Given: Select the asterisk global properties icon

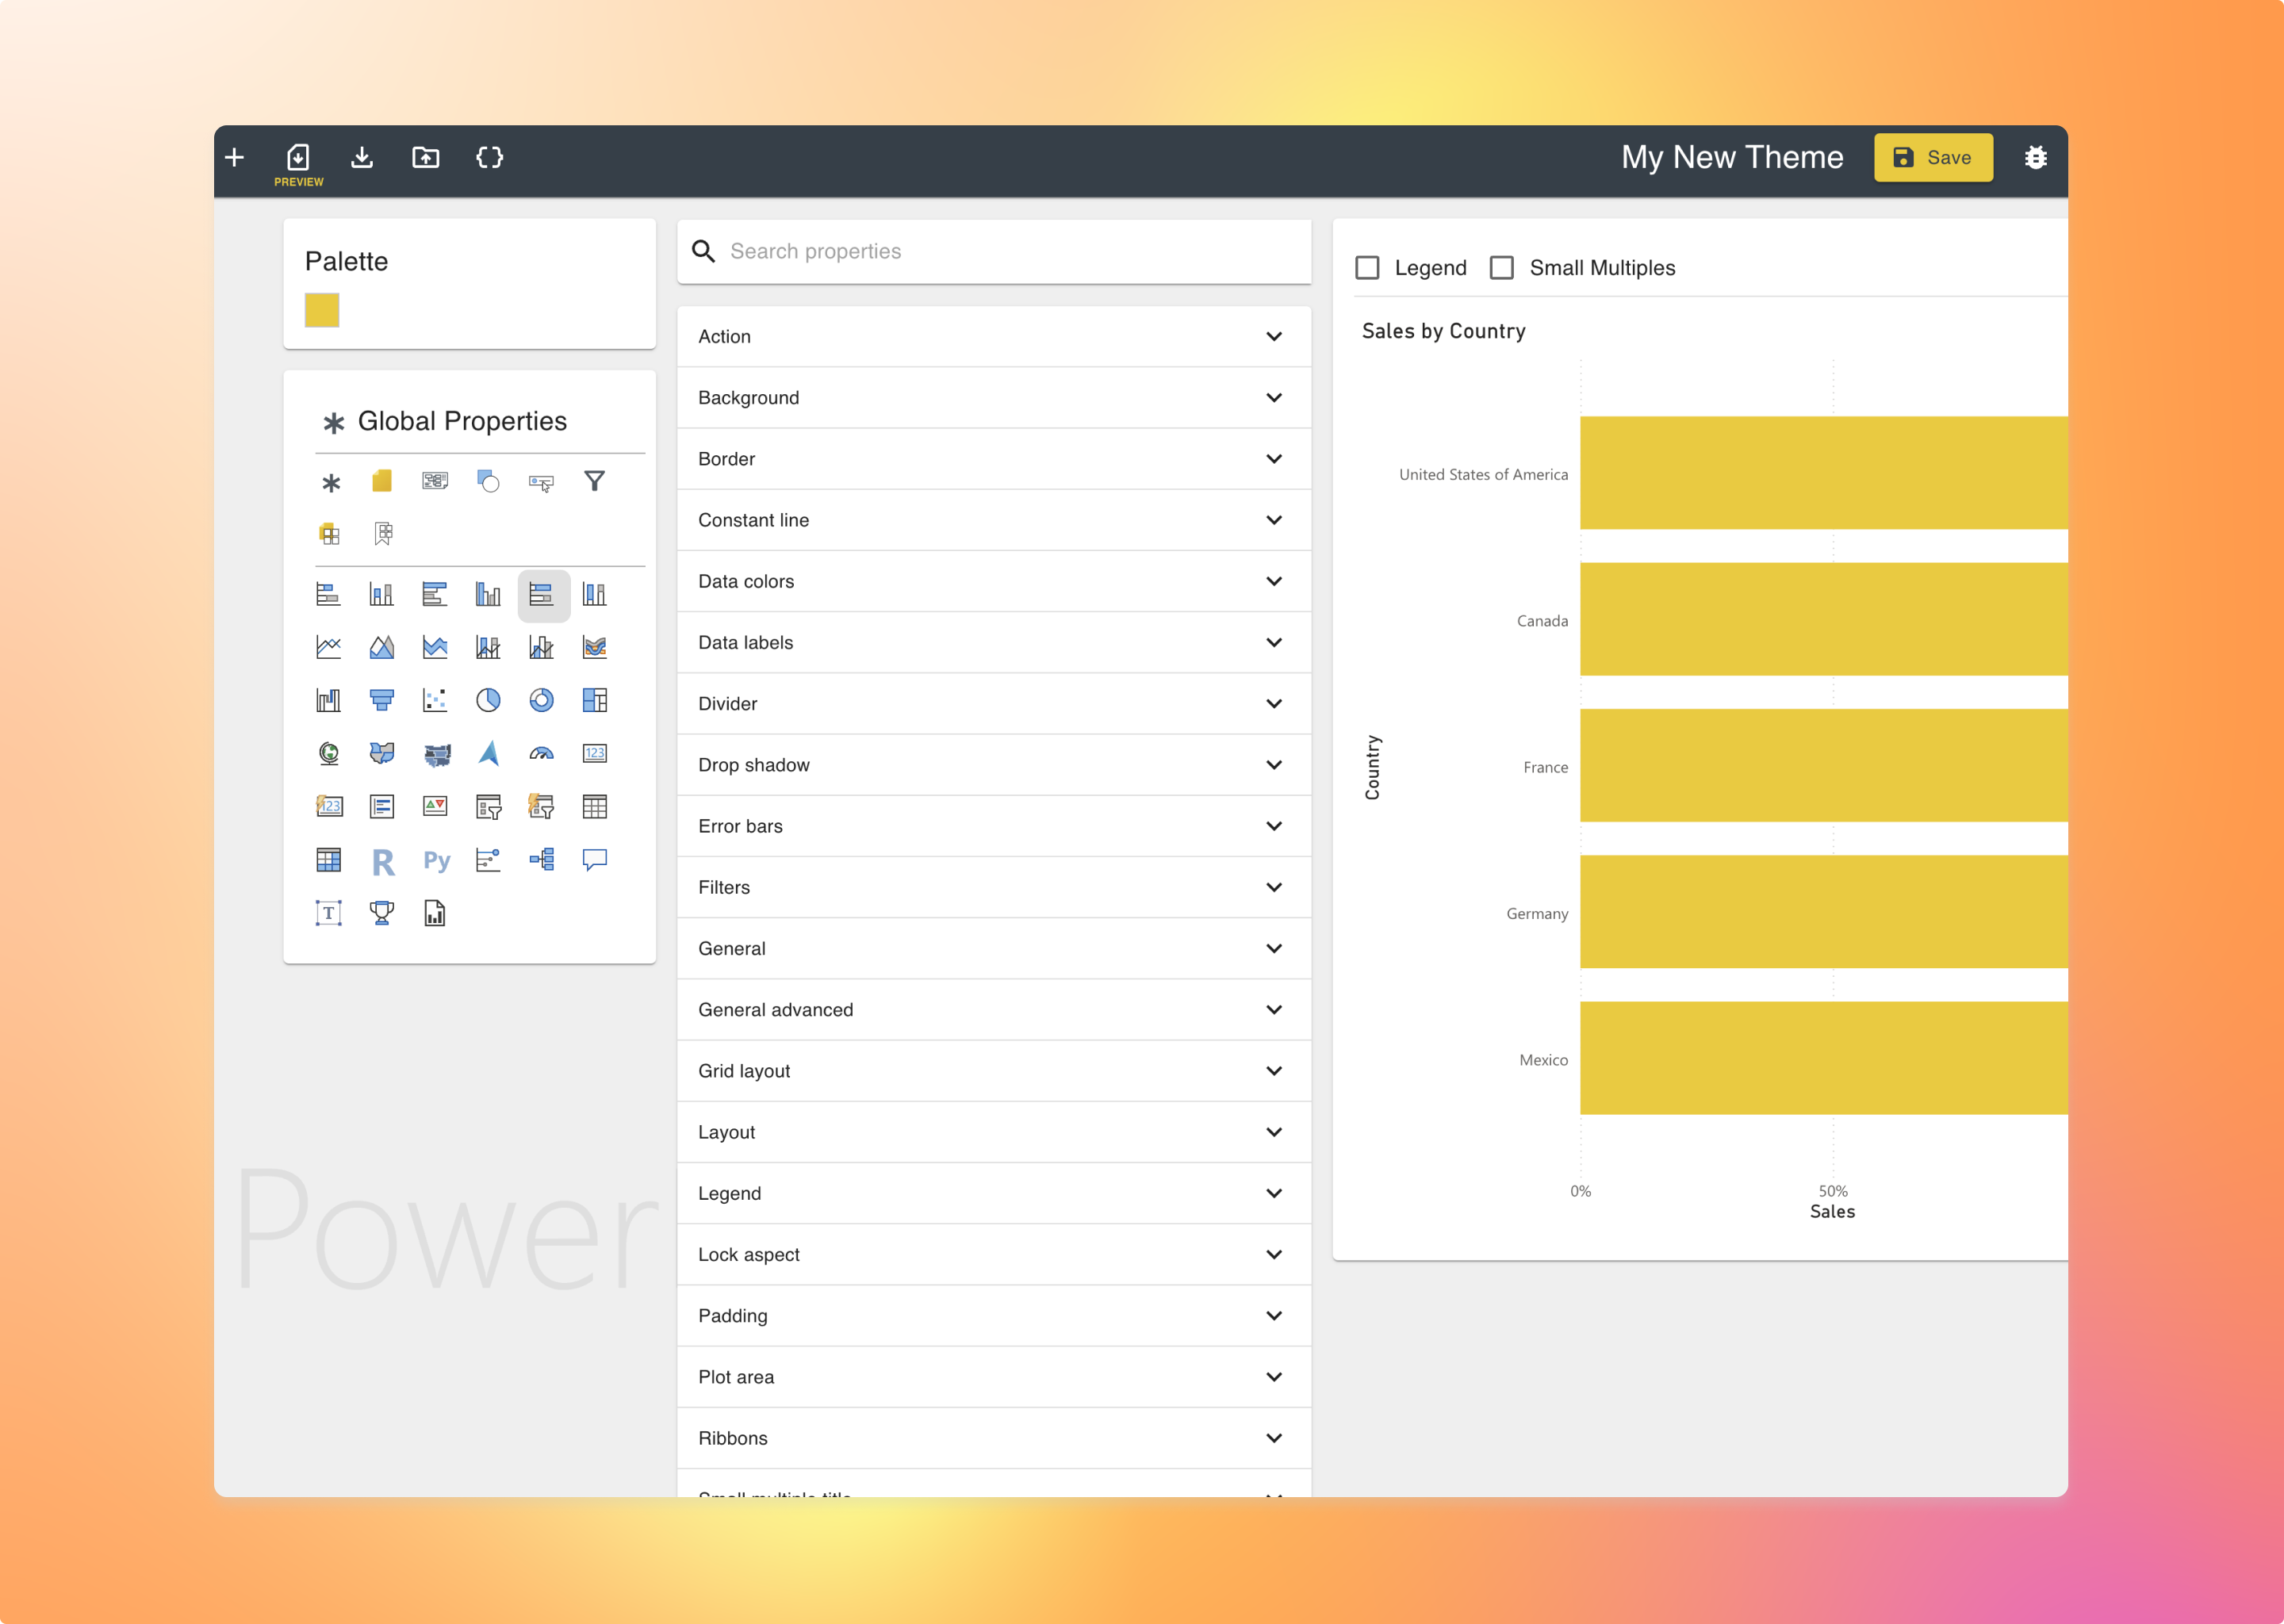Looking at the screenshot, I should (330, 483).
